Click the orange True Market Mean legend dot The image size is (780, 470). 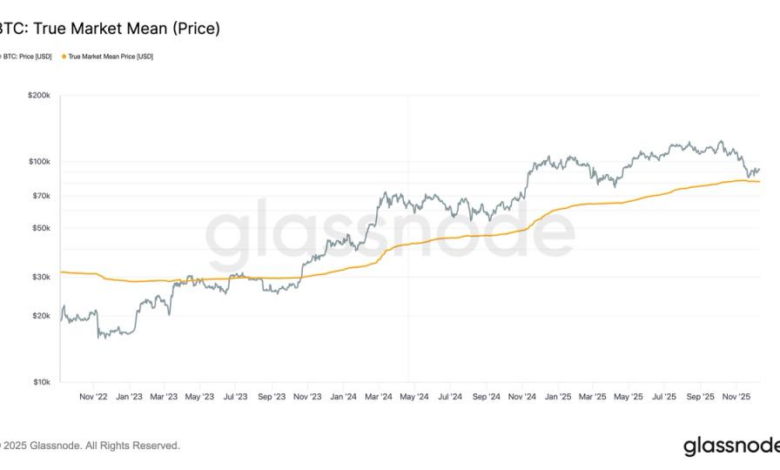click(x=64, y=56)
